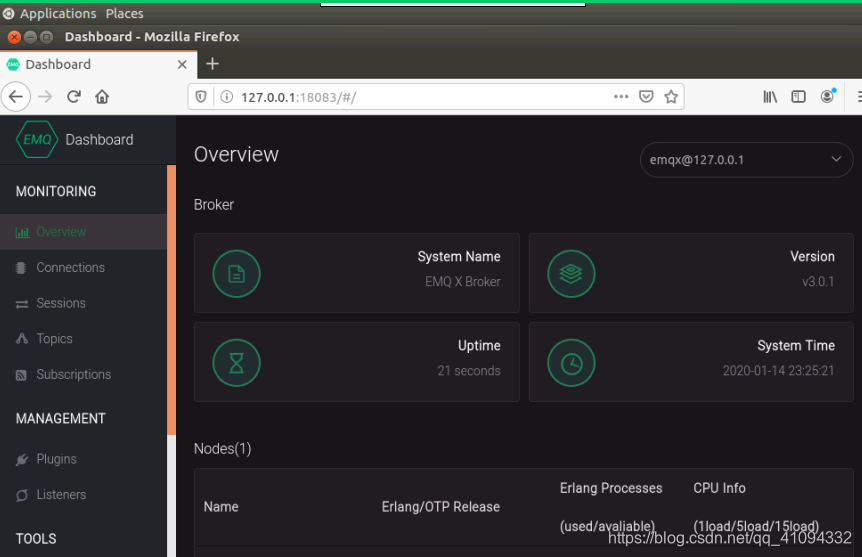Click the Plugins plug icon
The height and width of the screenshot is (557, 862).
22,459
